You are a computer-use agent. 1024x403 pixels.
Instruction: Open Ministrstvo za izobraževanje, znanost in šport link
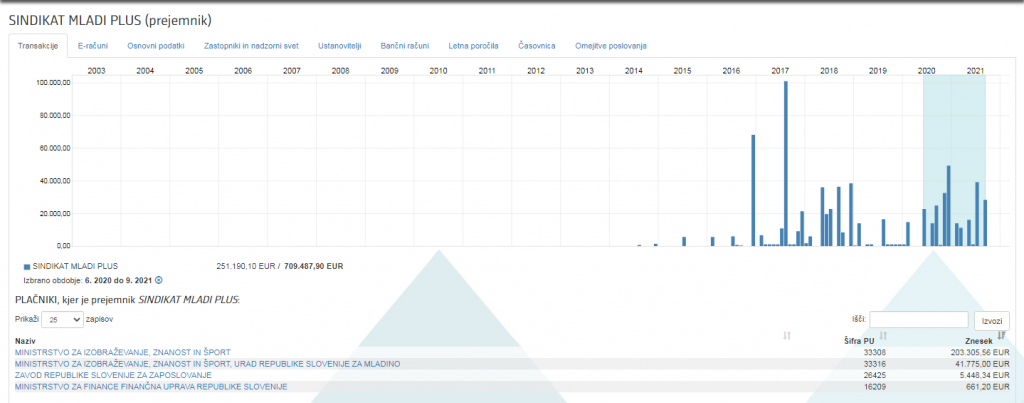[123, 352]
